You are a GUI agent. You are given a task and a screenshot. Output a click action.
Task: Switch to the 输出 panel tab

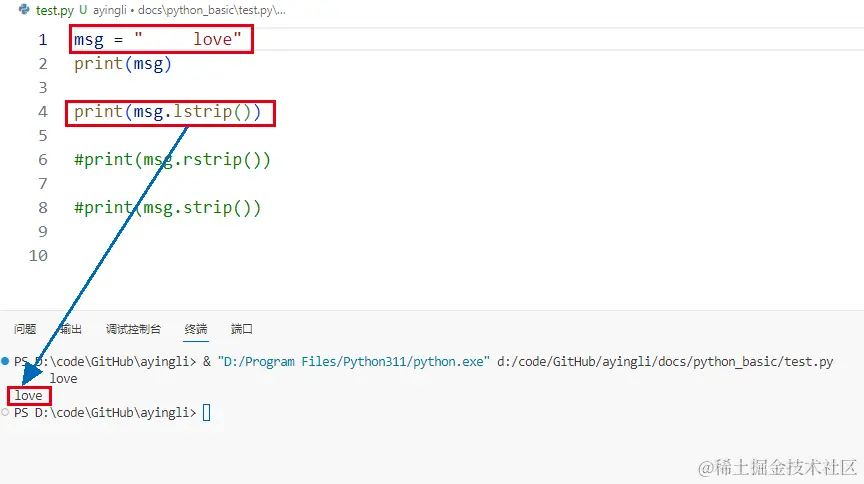click(x=70, y=329)
